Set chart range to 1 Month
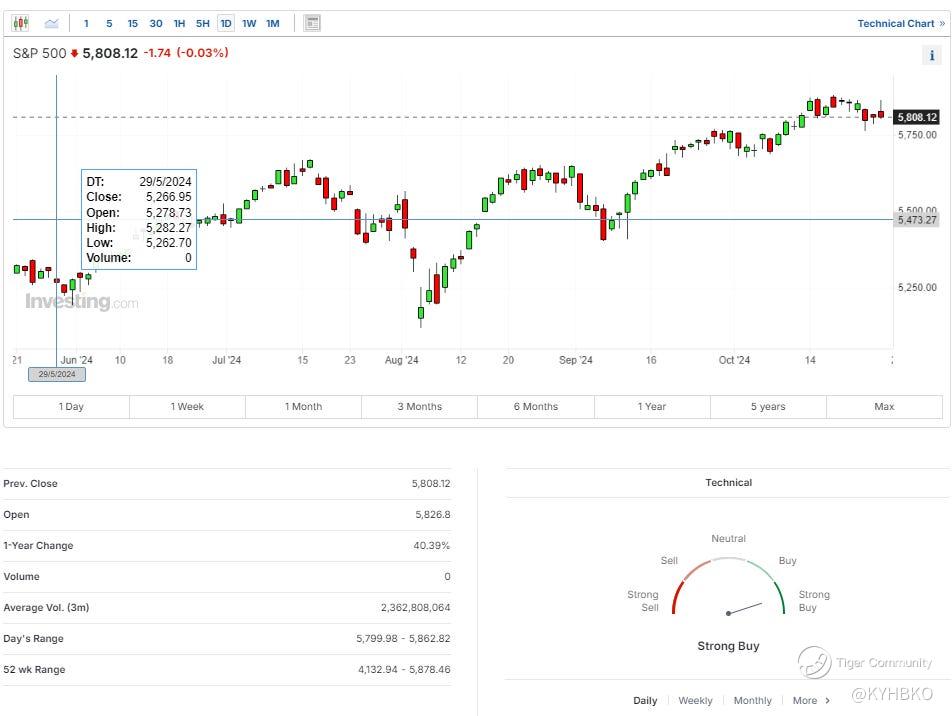 pyautogui.click(x=304, y=407)
